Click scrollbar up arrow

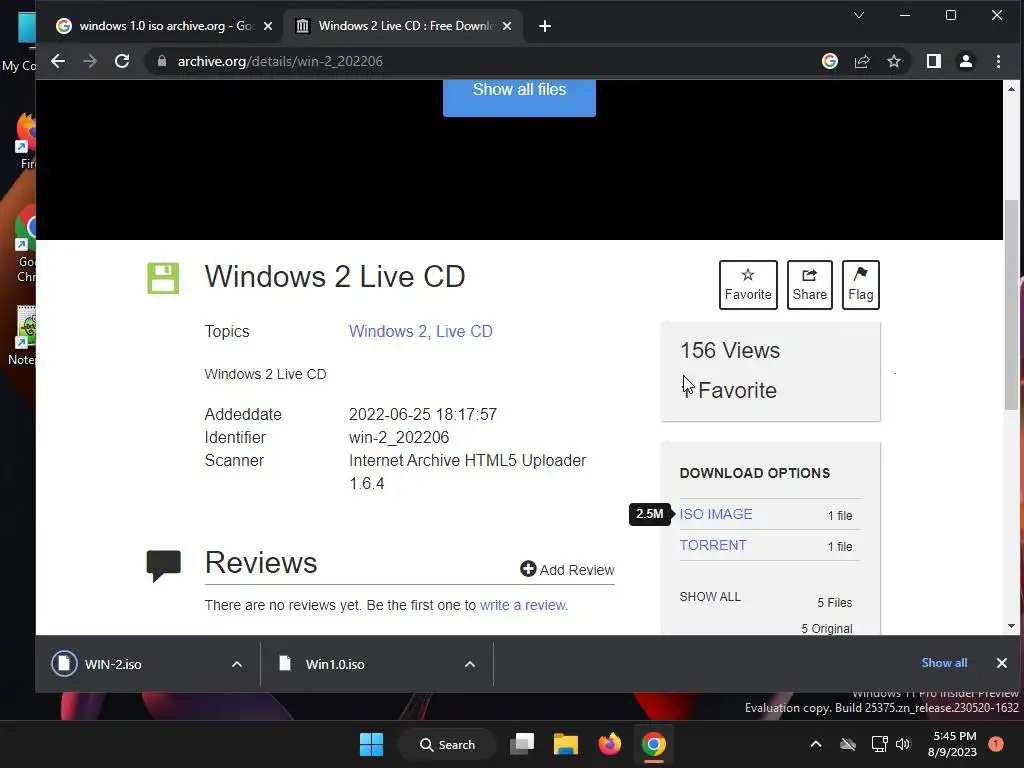pos(1012,88)
